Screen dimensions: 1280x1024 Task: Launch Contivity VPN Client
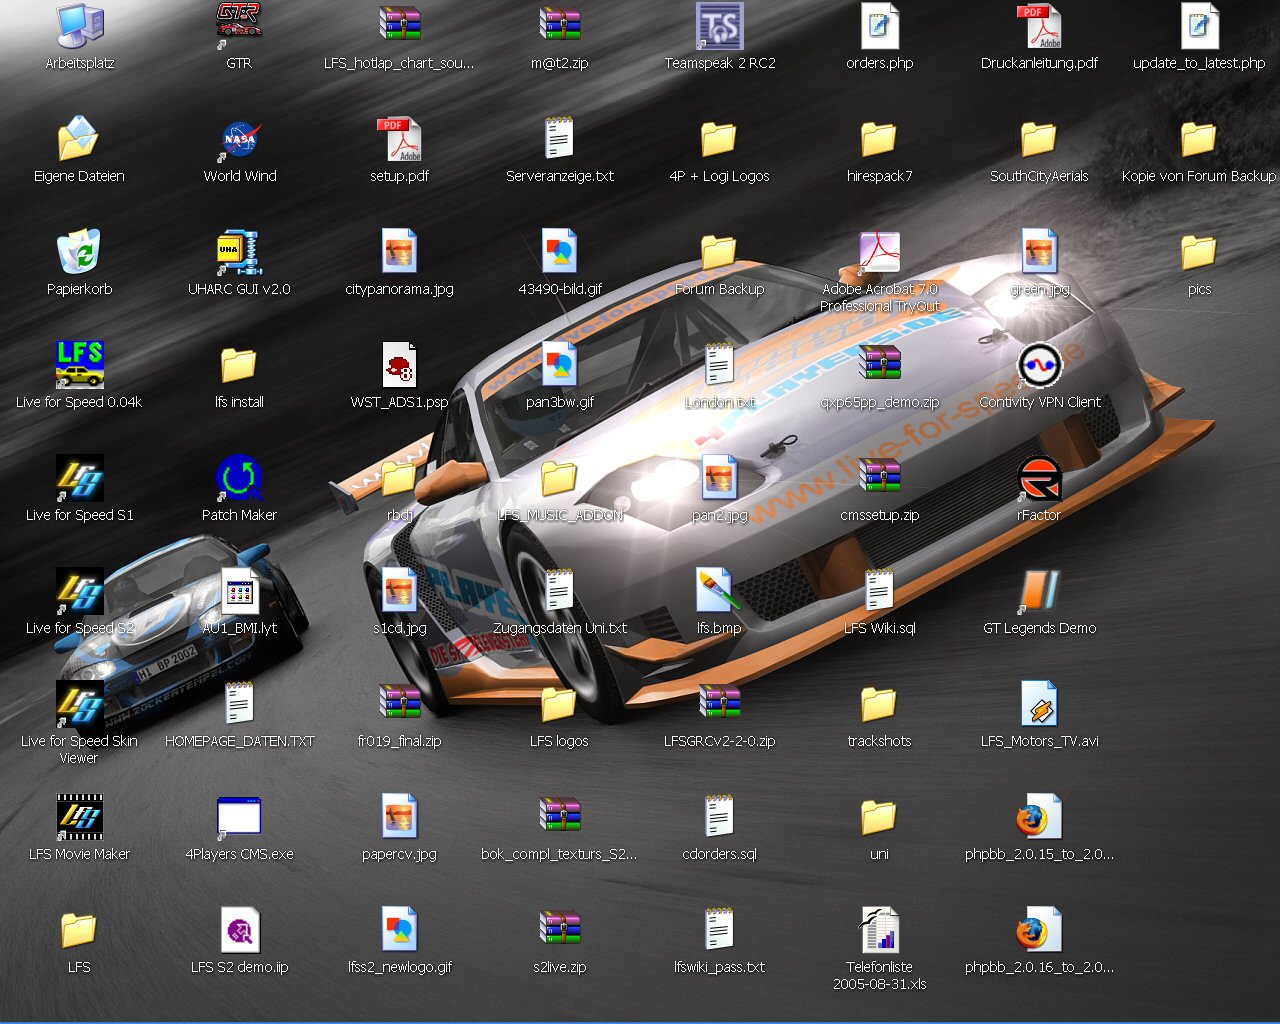point(1040,366)
